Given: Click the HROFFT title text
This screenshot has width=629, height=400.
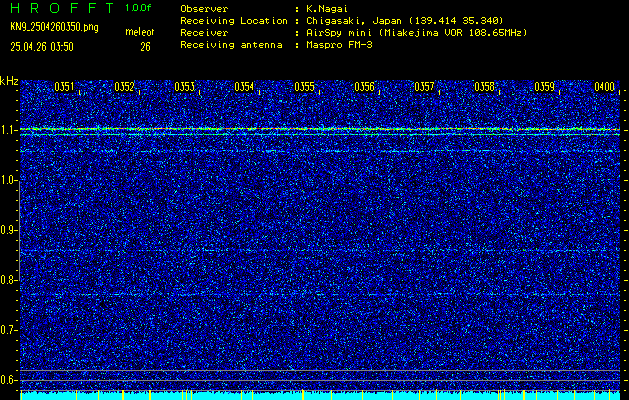Looking at the screenshot, I should pyautogui.click(x=62, y=8).
